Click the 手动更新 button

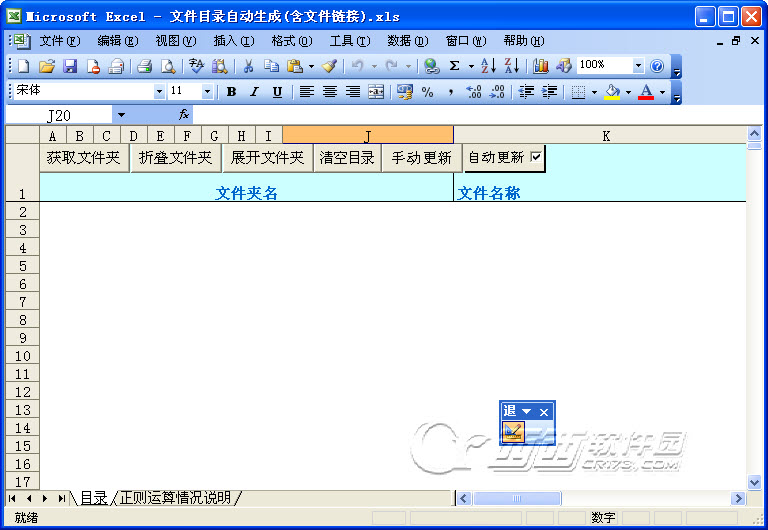coord(421,158)
